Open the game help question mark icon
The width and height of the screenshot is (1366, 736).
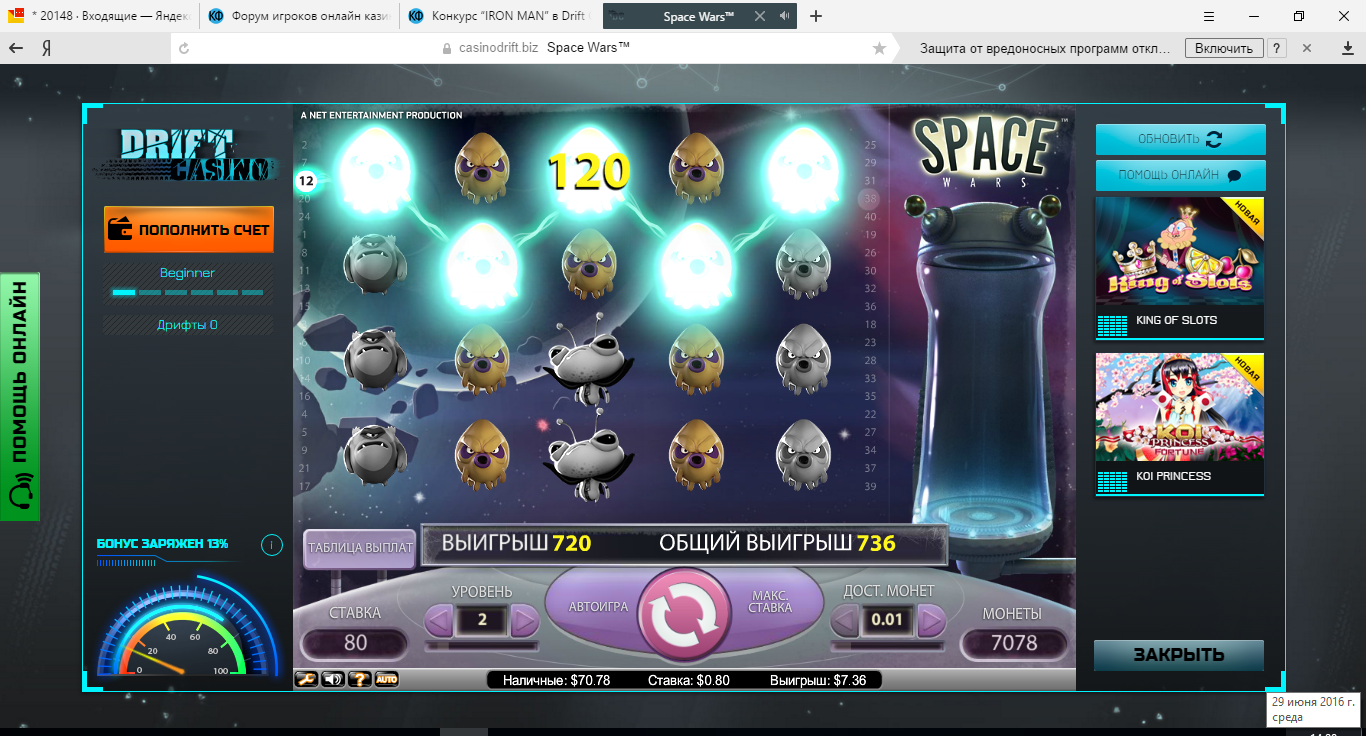[360, 679]
